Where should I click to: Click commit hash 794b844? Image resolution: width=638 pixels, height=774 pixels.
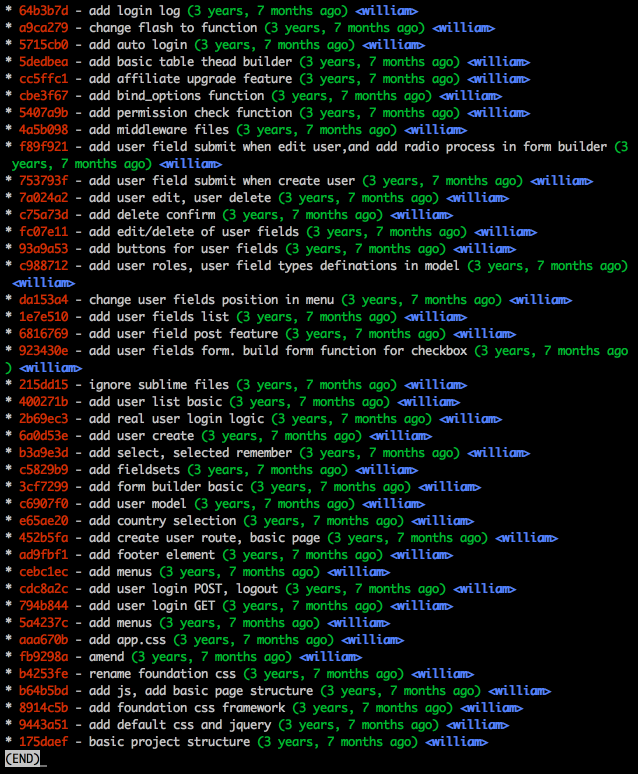click(x=43, y=606)
